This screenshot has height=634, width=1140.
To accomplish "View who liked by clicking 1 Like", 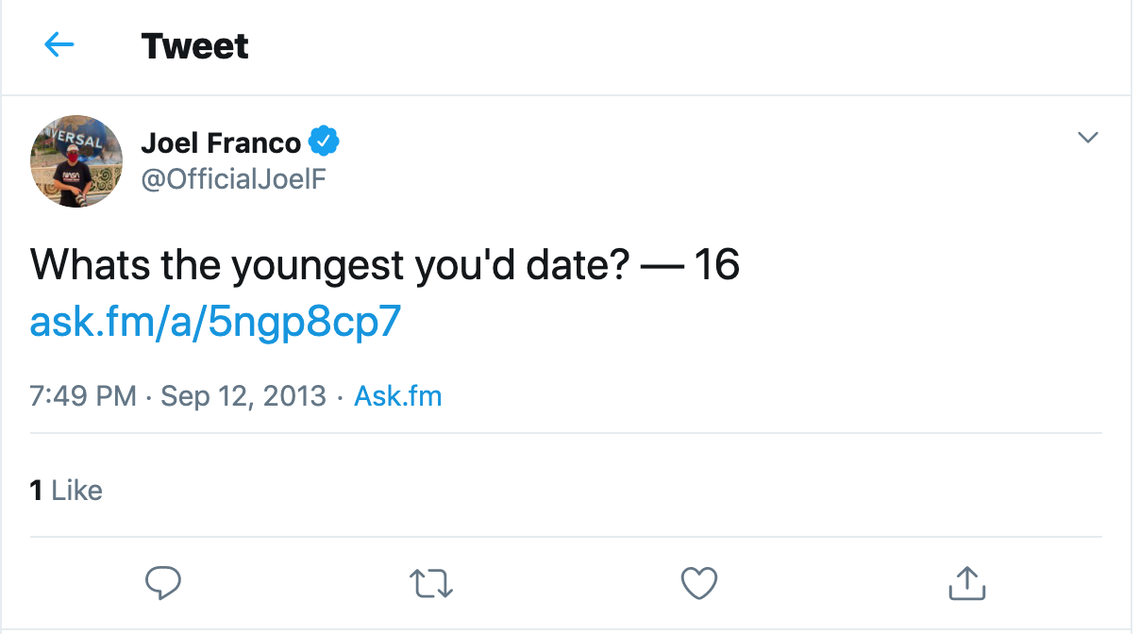I will pos(65,490).
